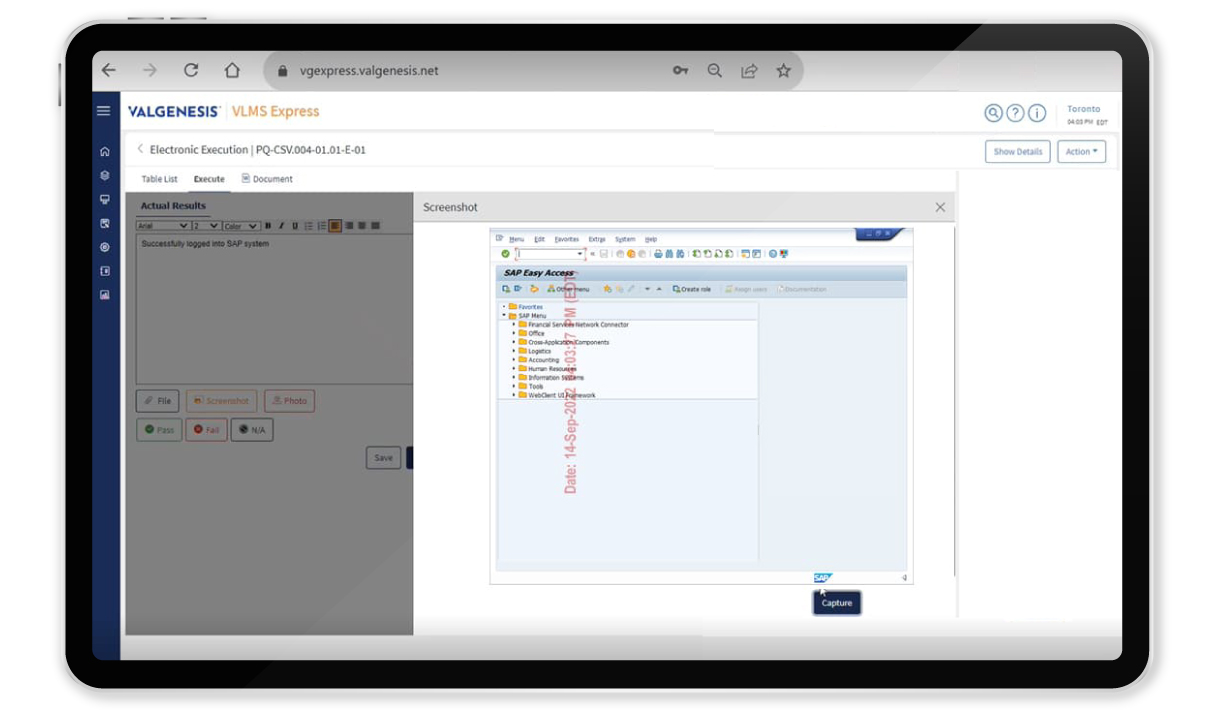Click the File attachment button
Image resolution: width=1212 pixels, height=710 pixels.
tap(157, 401)
